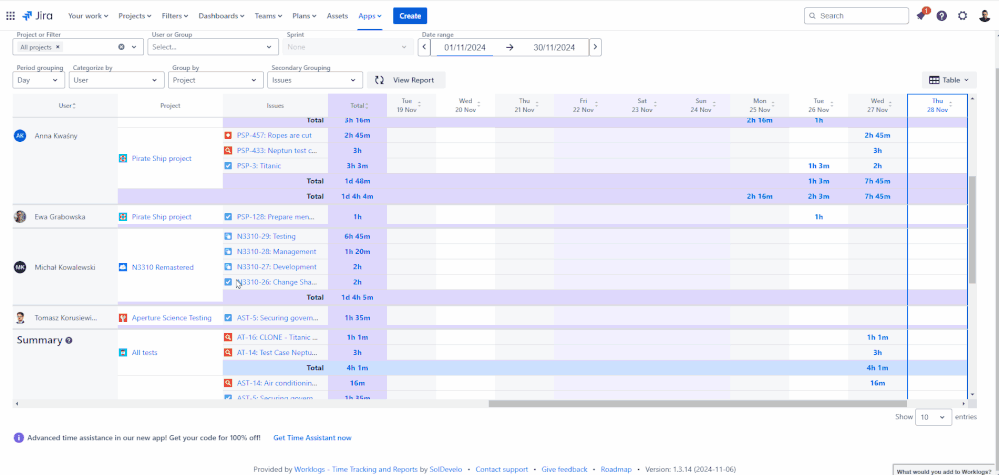Open the Filters menu
This screenshot has width=999, height=475.
click(174, 16)
